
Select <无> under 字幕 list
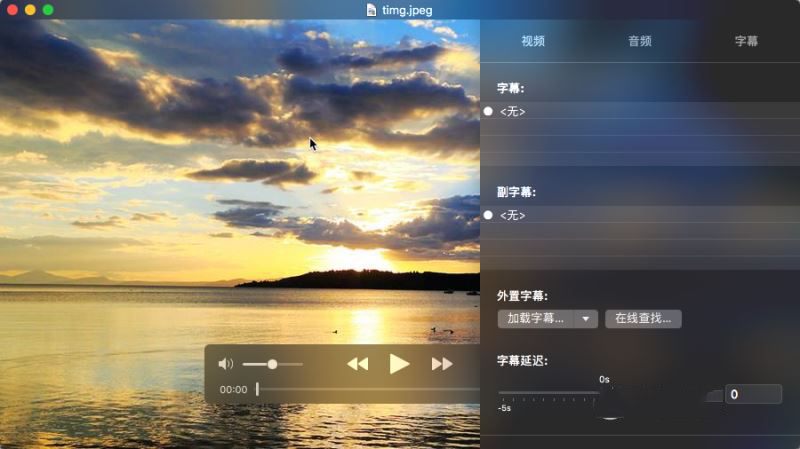pos(513,111)
